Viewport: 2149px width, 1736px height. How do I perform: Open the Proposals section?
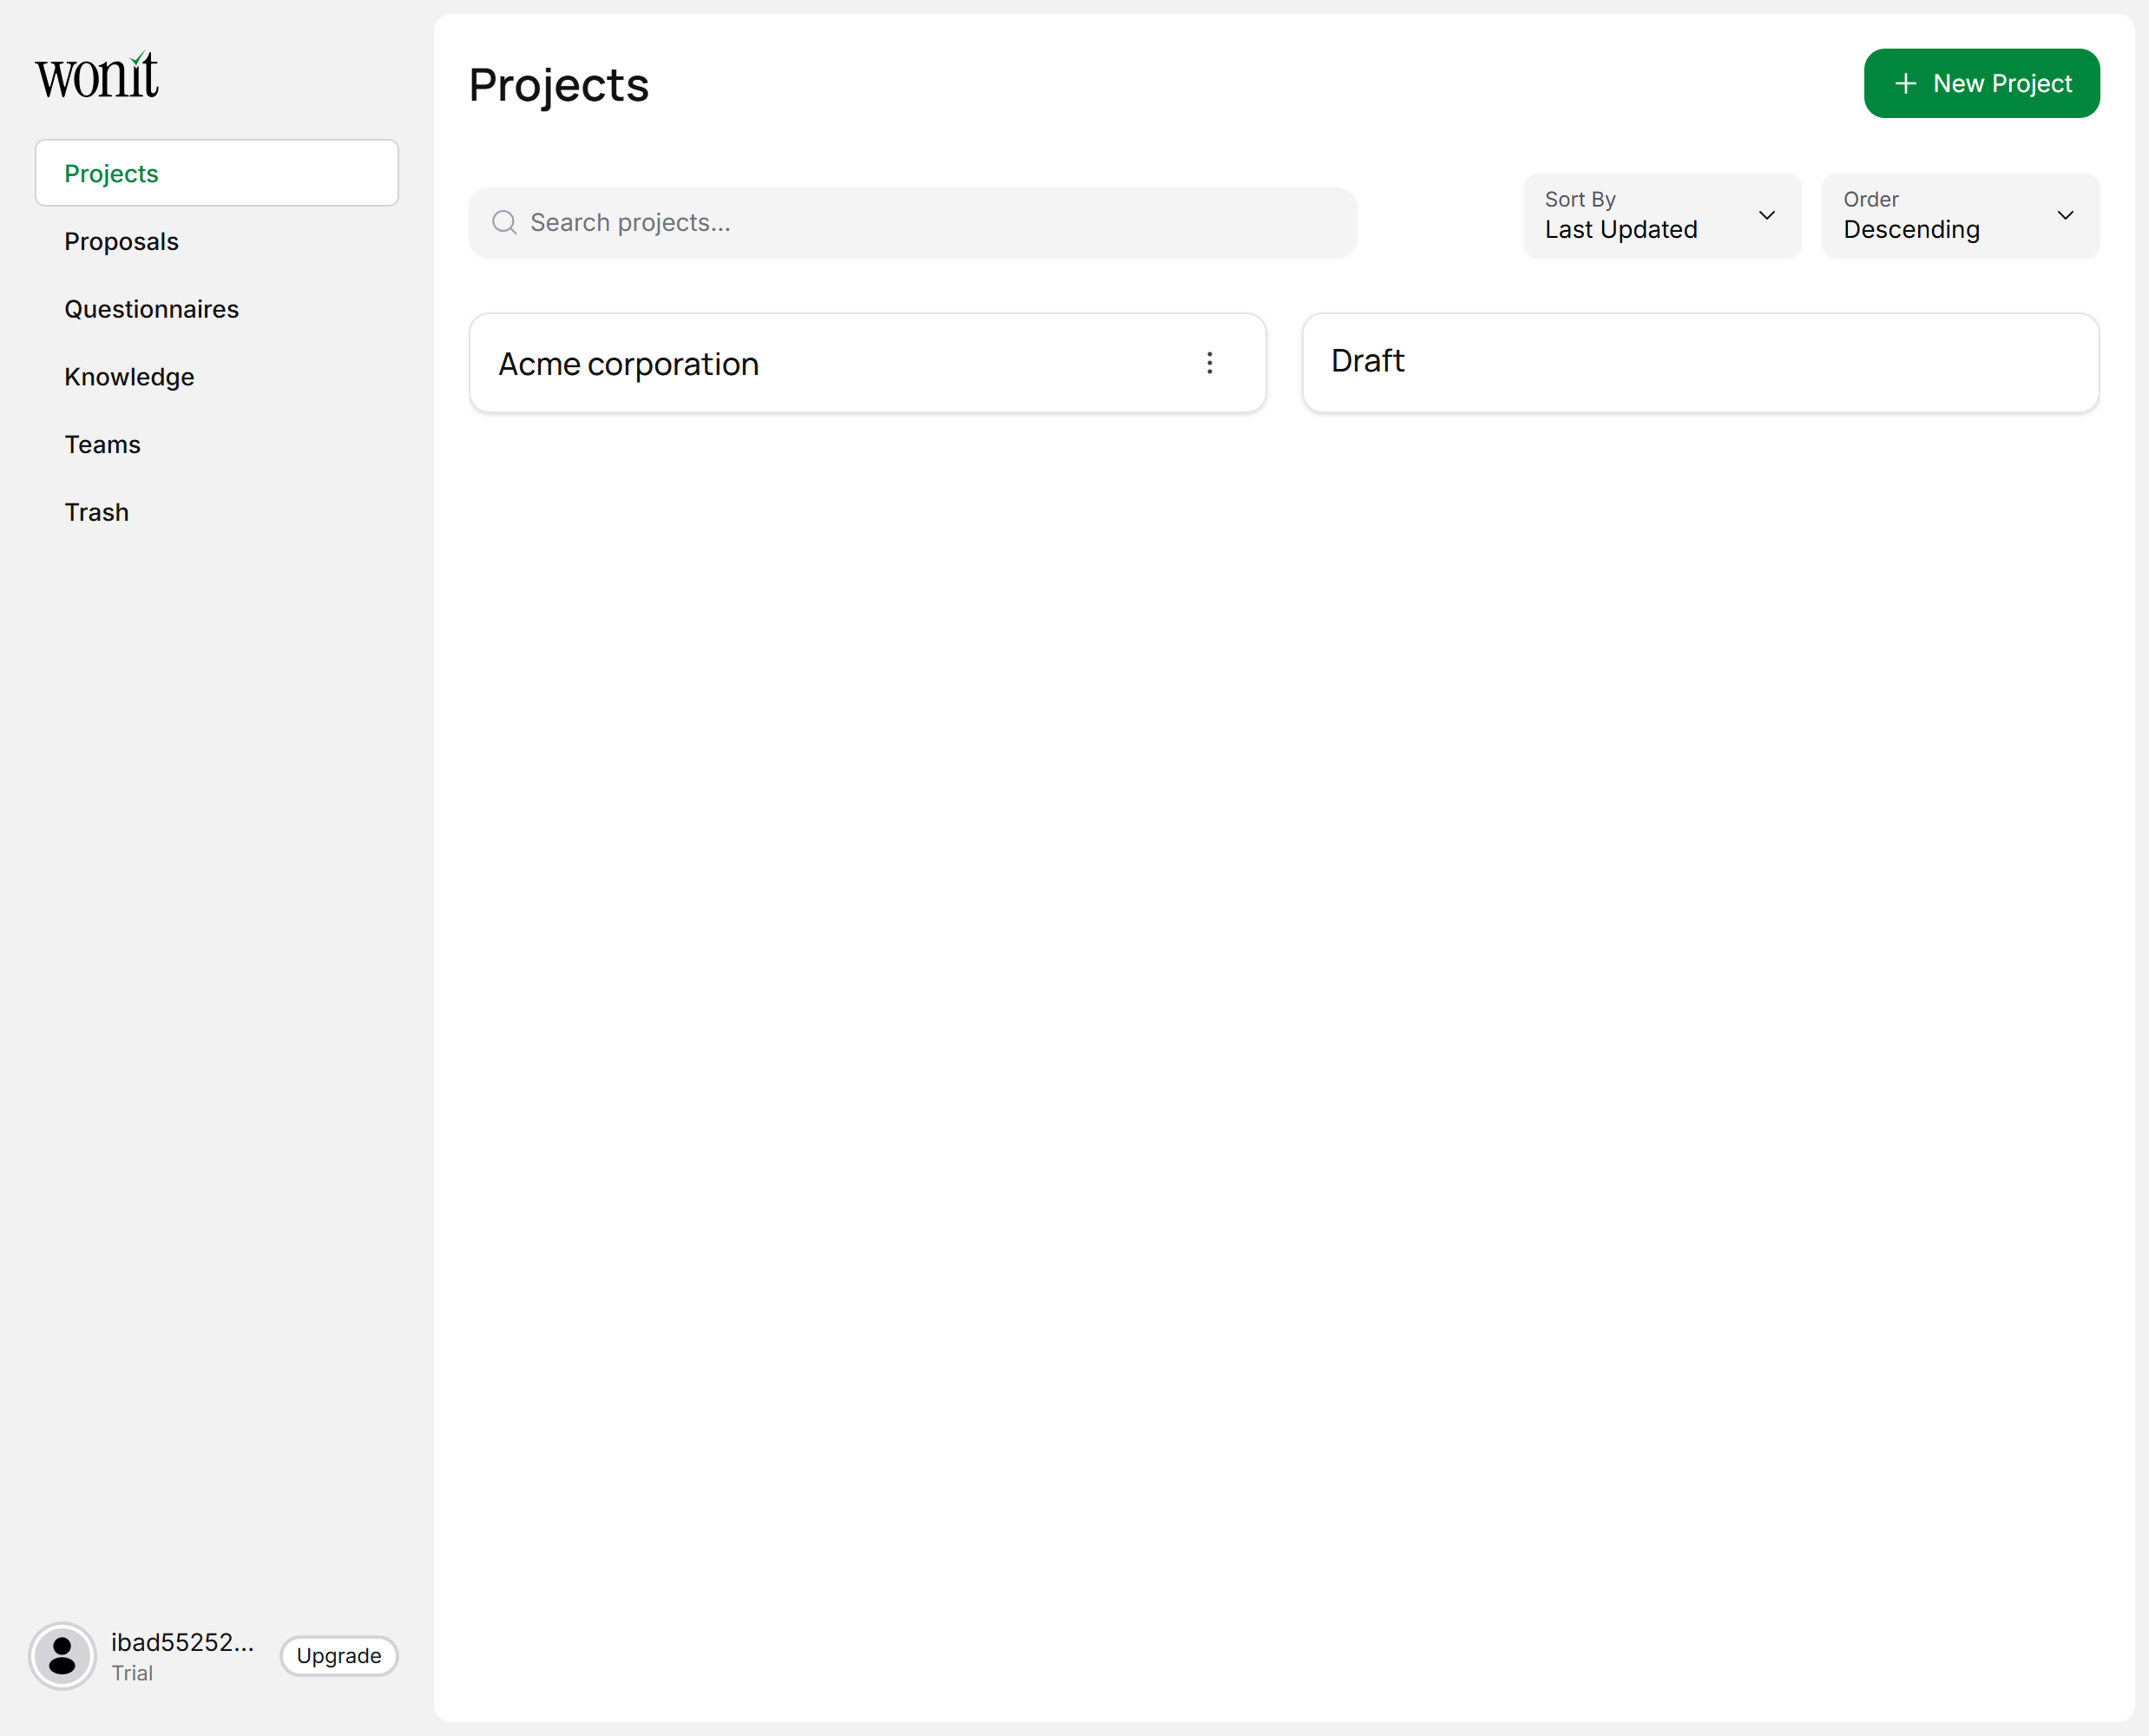point(121,241)
